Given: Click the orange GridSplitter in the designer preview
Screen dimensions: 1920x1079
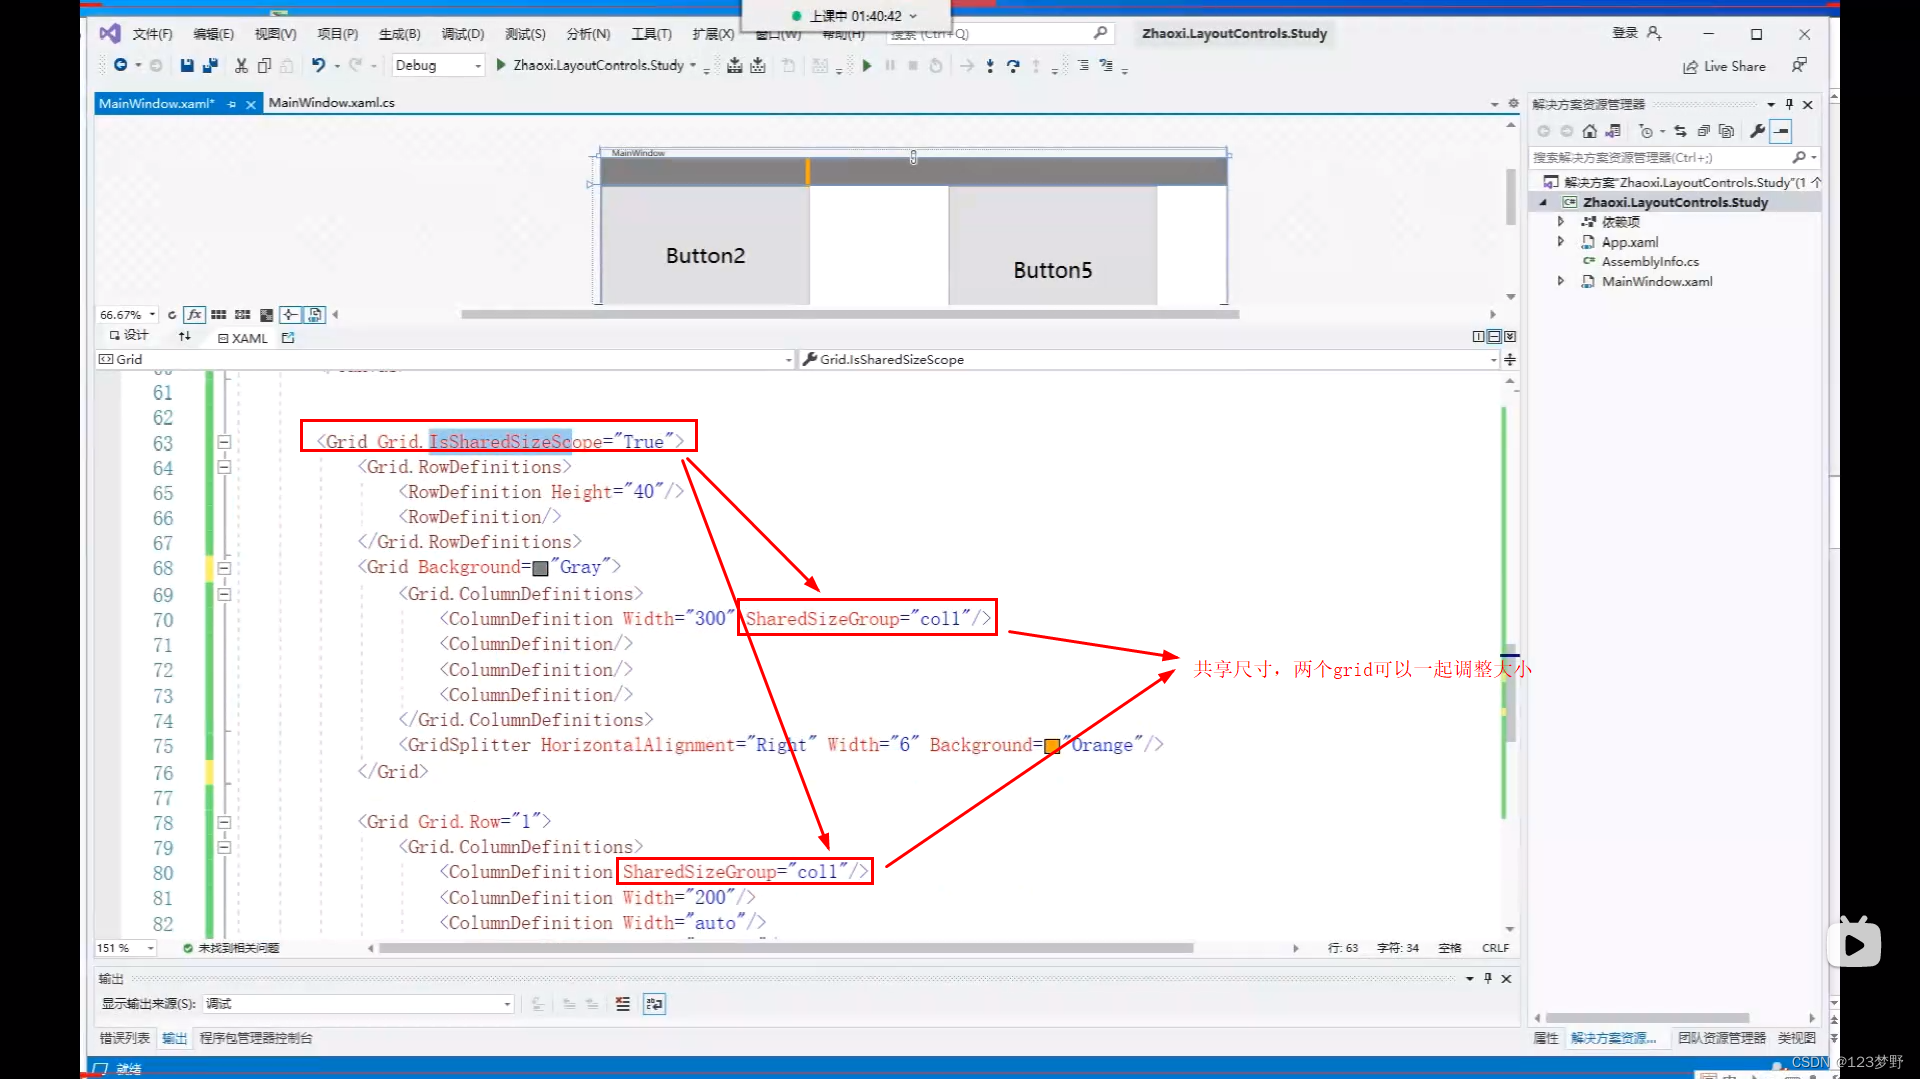Looking at the screenshot, I should (807, 171).
